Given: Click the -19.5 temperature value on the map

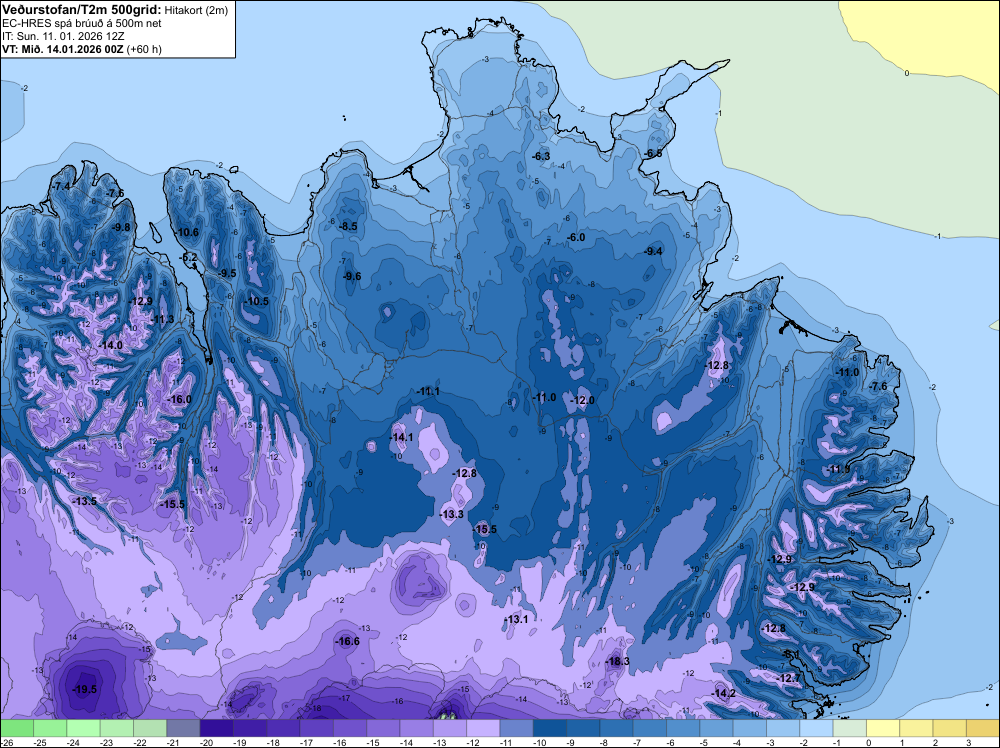Looking at the screenshot, I should (x=85, y=689).
